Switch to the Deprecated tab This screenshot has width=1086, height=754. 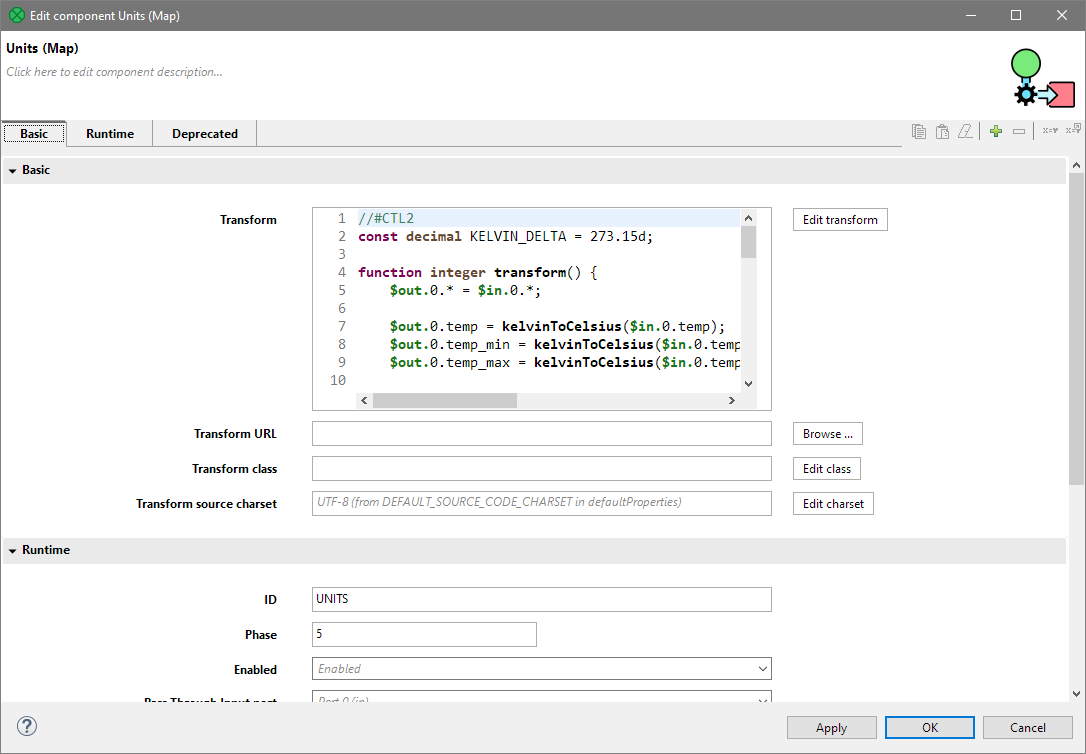point(204,133)
